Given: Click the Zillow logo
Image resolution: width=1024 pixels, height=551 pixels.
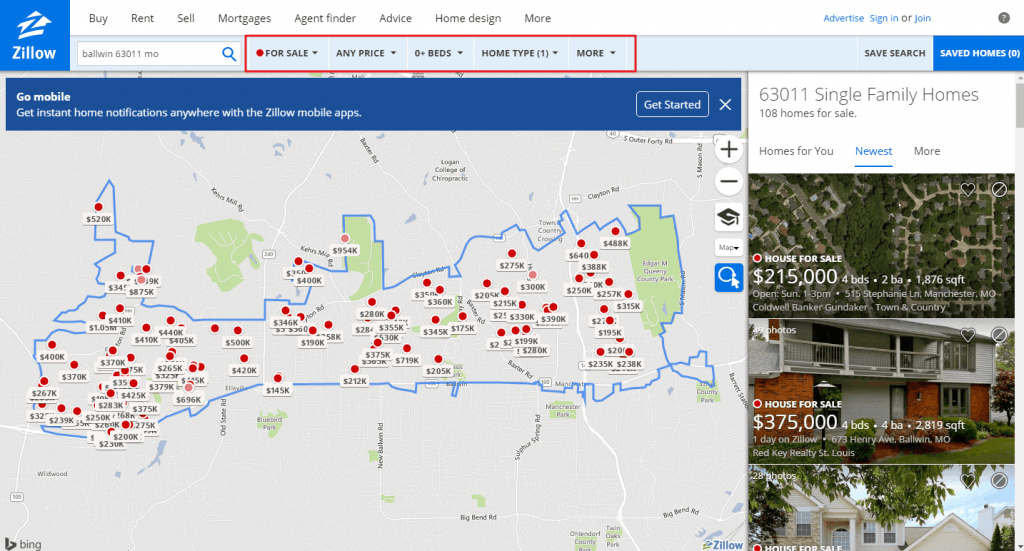Looking at the screenshot, I should coord(35,35).
